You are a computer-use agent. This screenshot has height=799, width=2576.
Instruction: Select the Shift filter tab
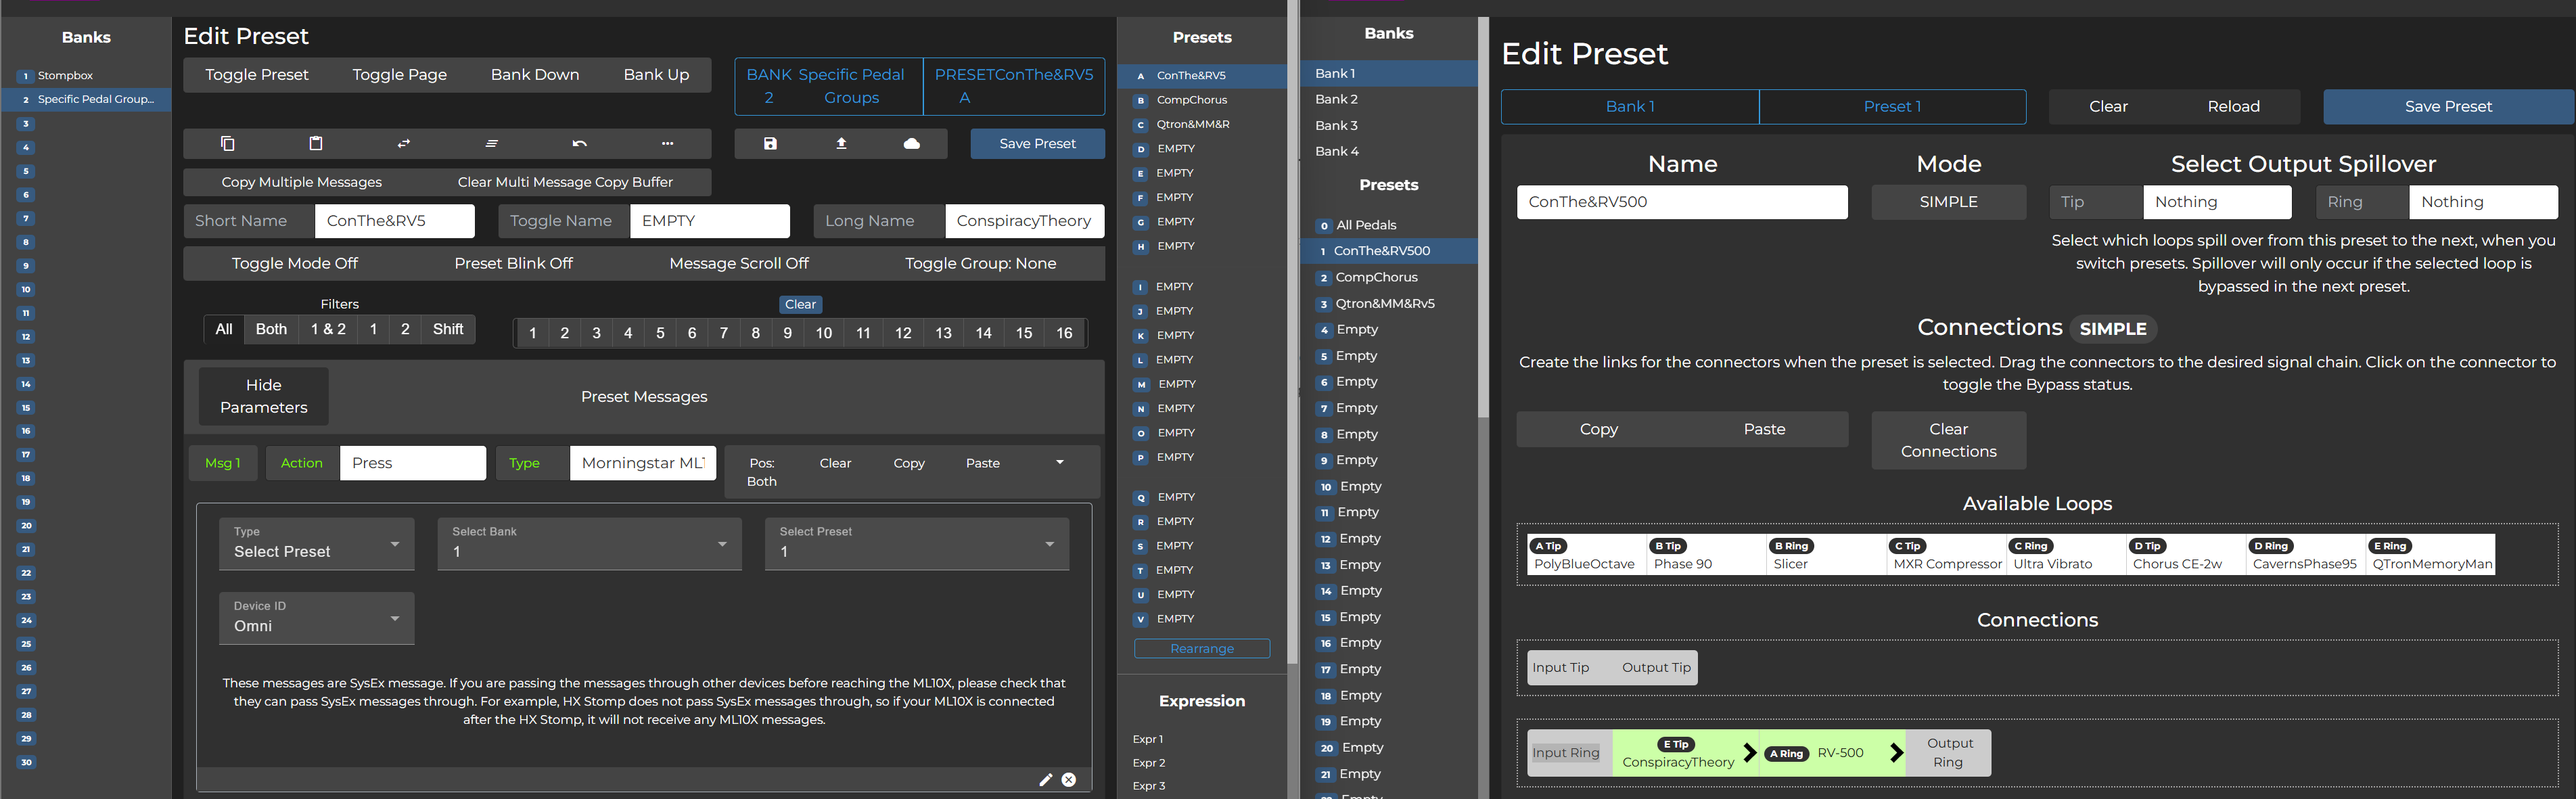point(447,330)
